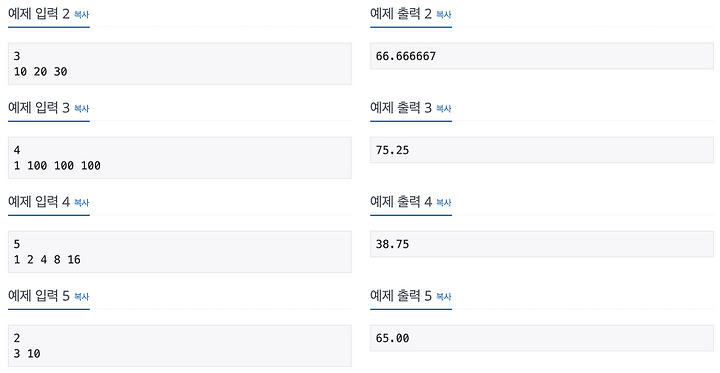Copy example input 4 via 복사 link

point(81,203)
